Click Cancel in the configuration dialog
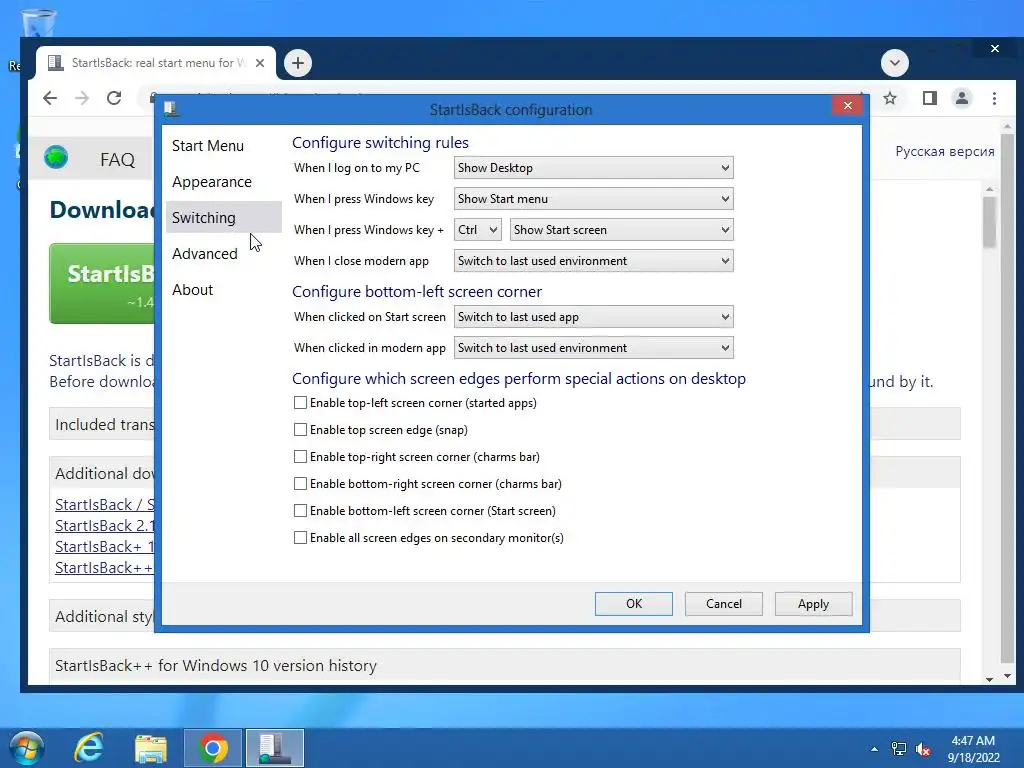This screenshot has width=1024, height=768. tap(724, 604)
